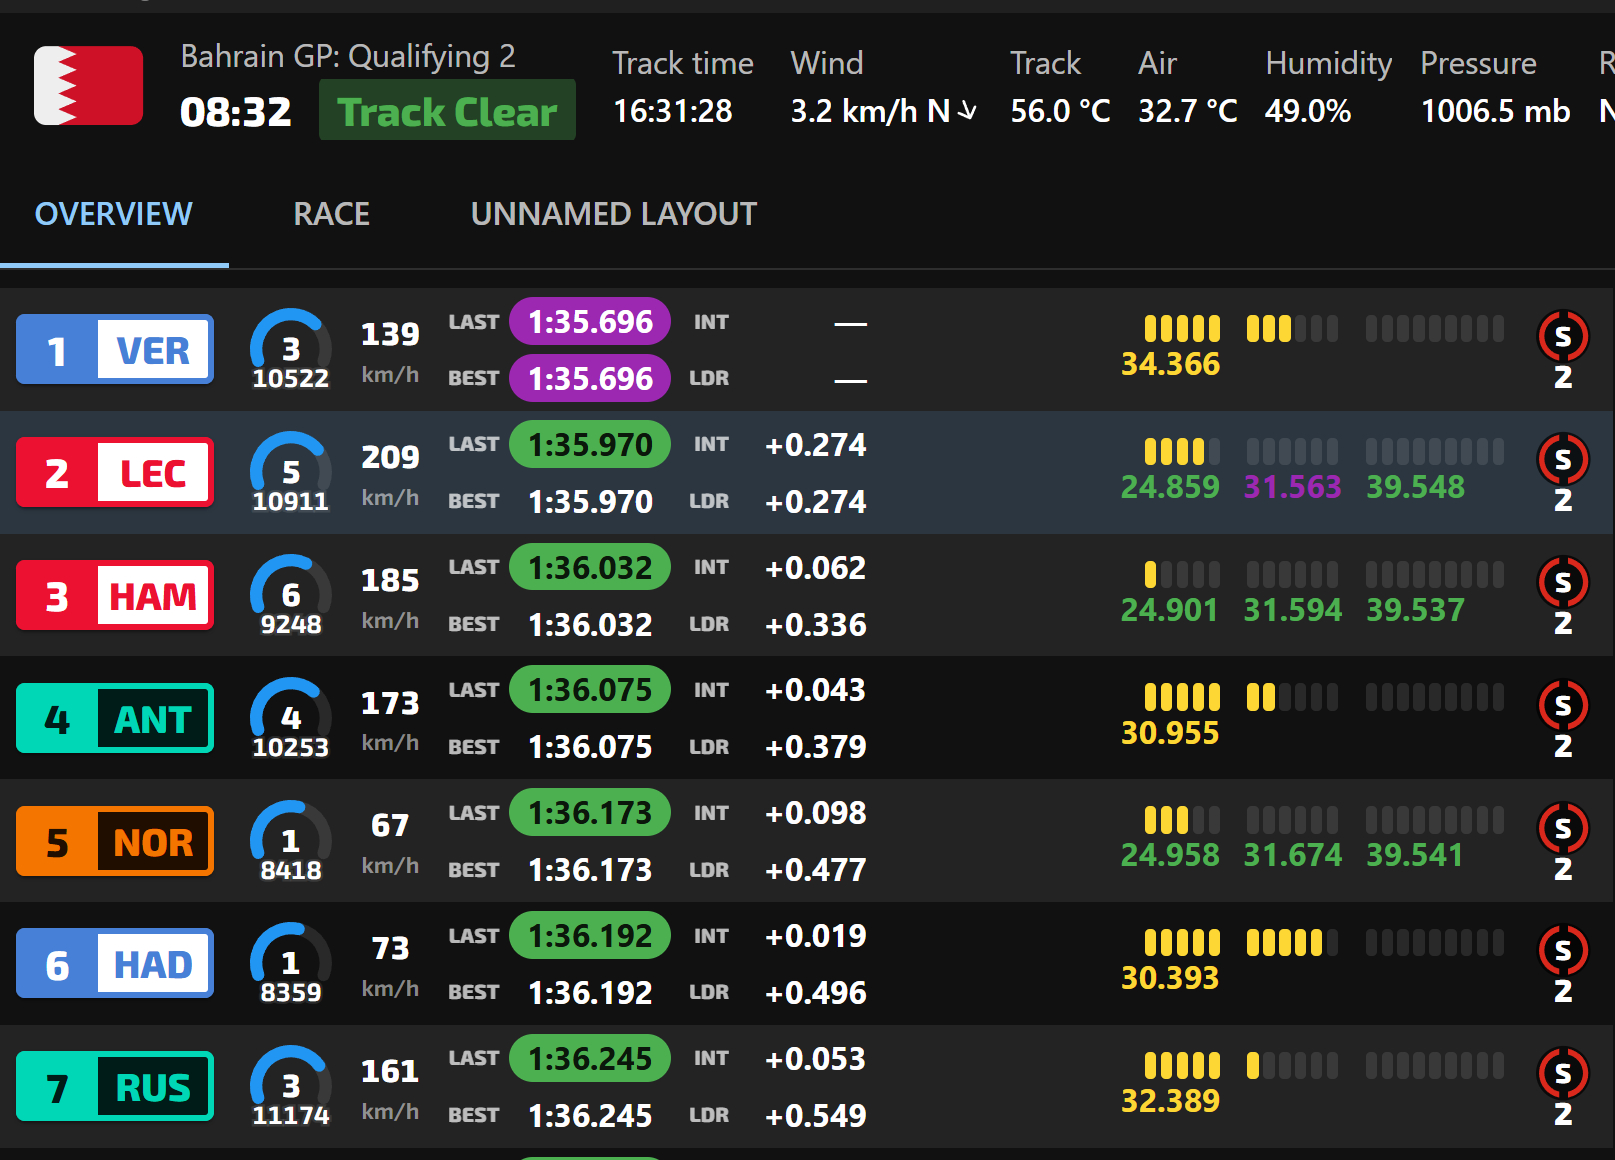Click Hamilton's first sector progress bars
The width and height of the screenshot is (1615, 1160).
pyautogui.click(x=1182, y=575)
